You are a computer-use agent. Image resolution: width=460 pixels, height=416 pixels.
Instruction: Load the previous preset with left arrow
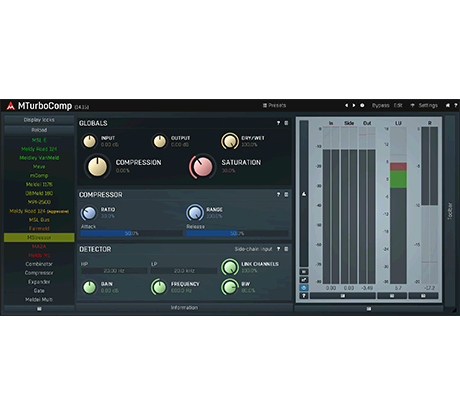[x=346, y=105]
